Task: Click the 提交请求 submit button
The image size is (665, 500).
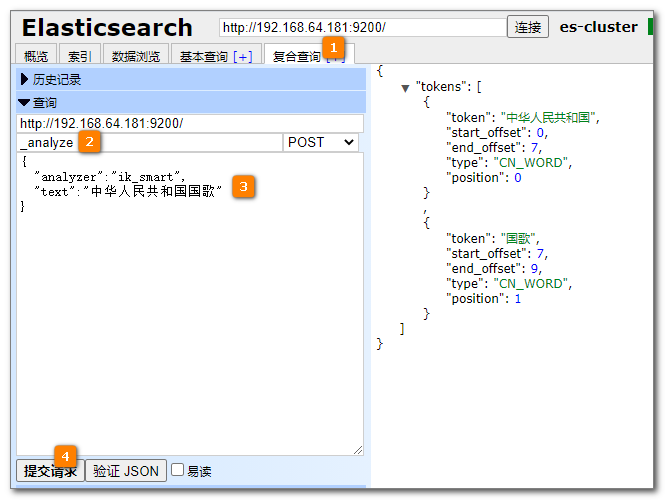Action: tap(50, 471)
